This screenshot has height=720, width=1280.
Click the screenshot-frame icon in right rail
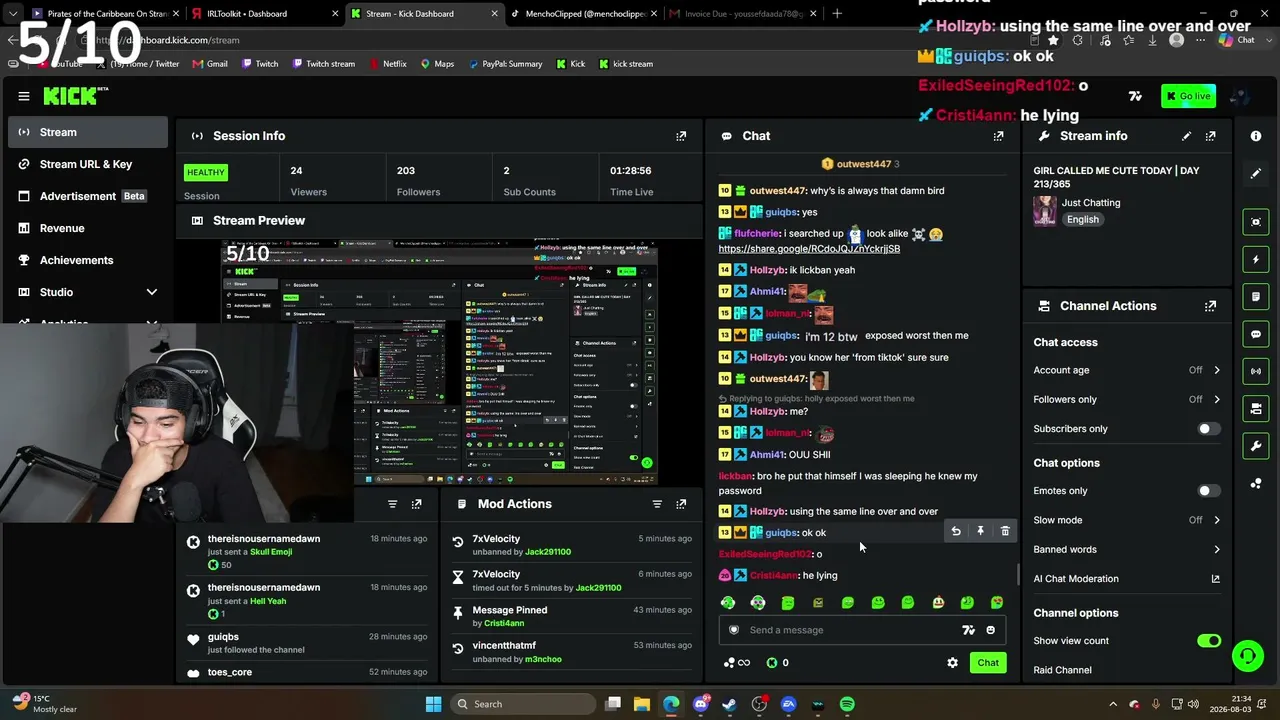point(1256,222)
